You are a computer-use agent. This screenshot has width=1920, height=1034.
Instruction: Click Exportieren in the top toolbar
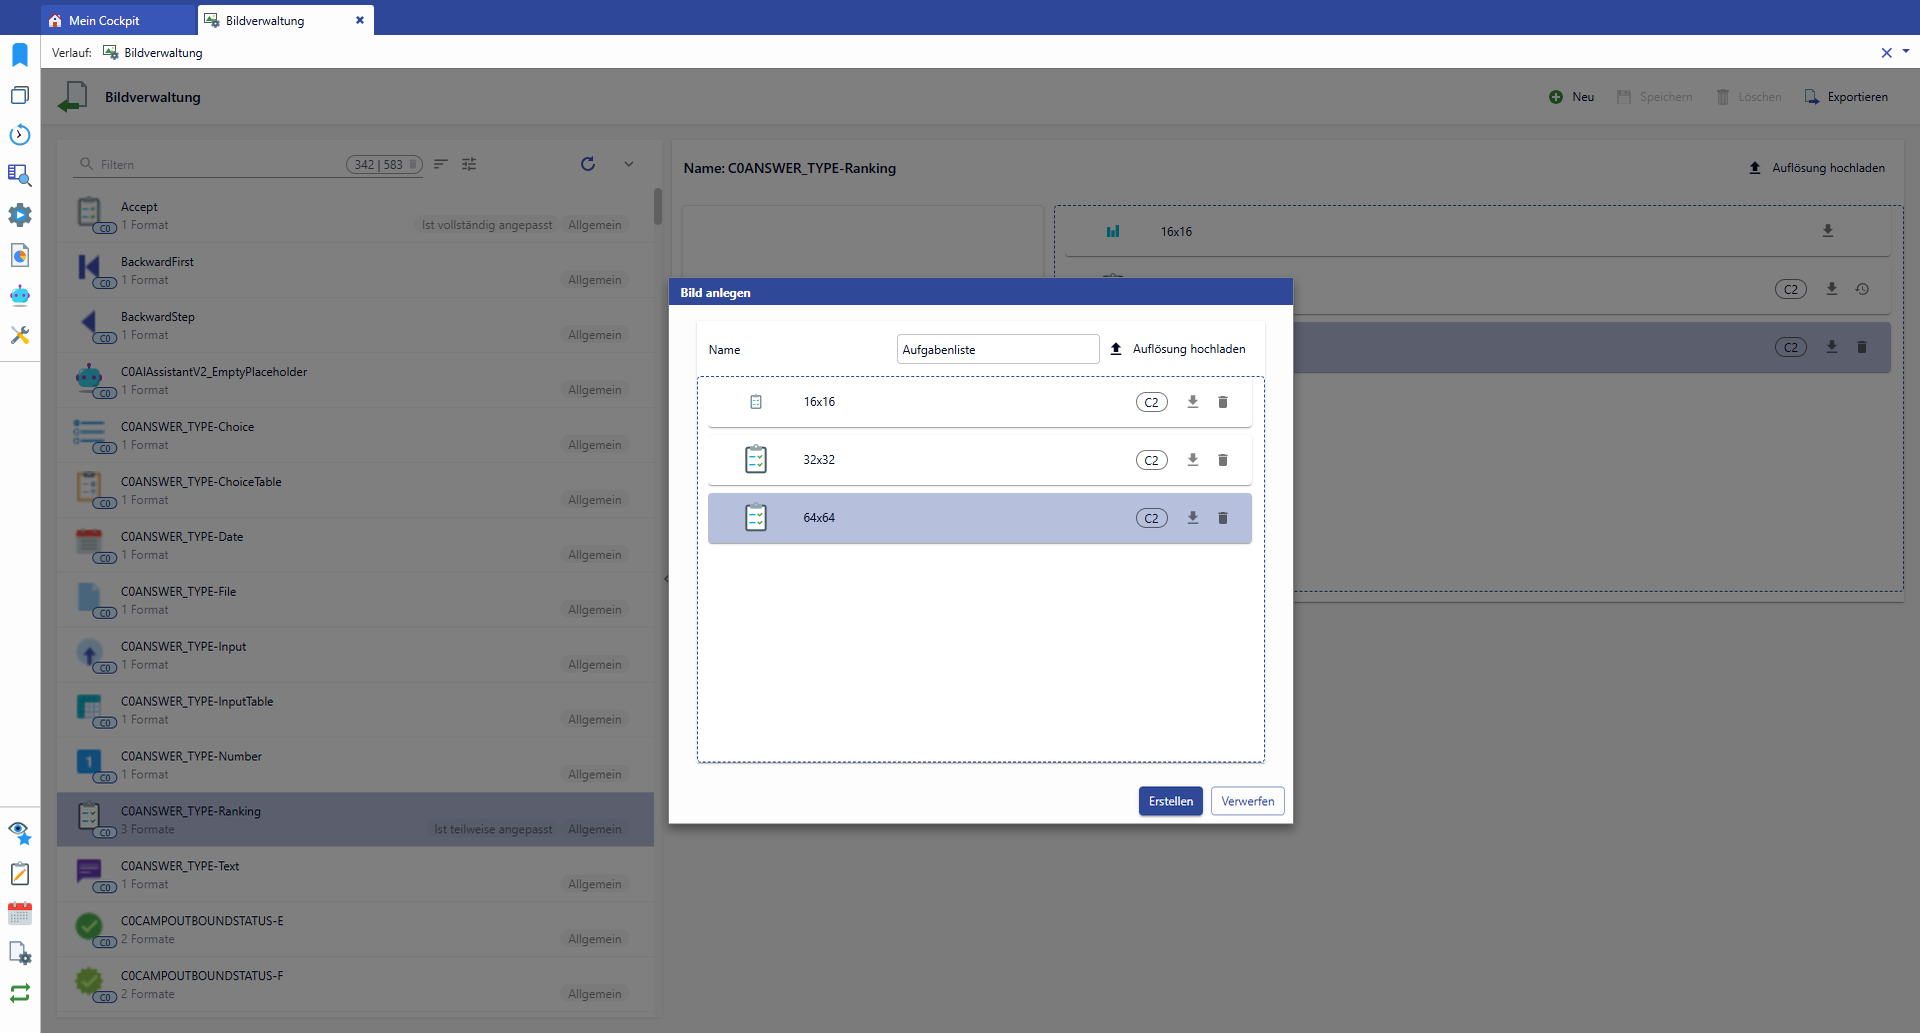coord(1846,97)
